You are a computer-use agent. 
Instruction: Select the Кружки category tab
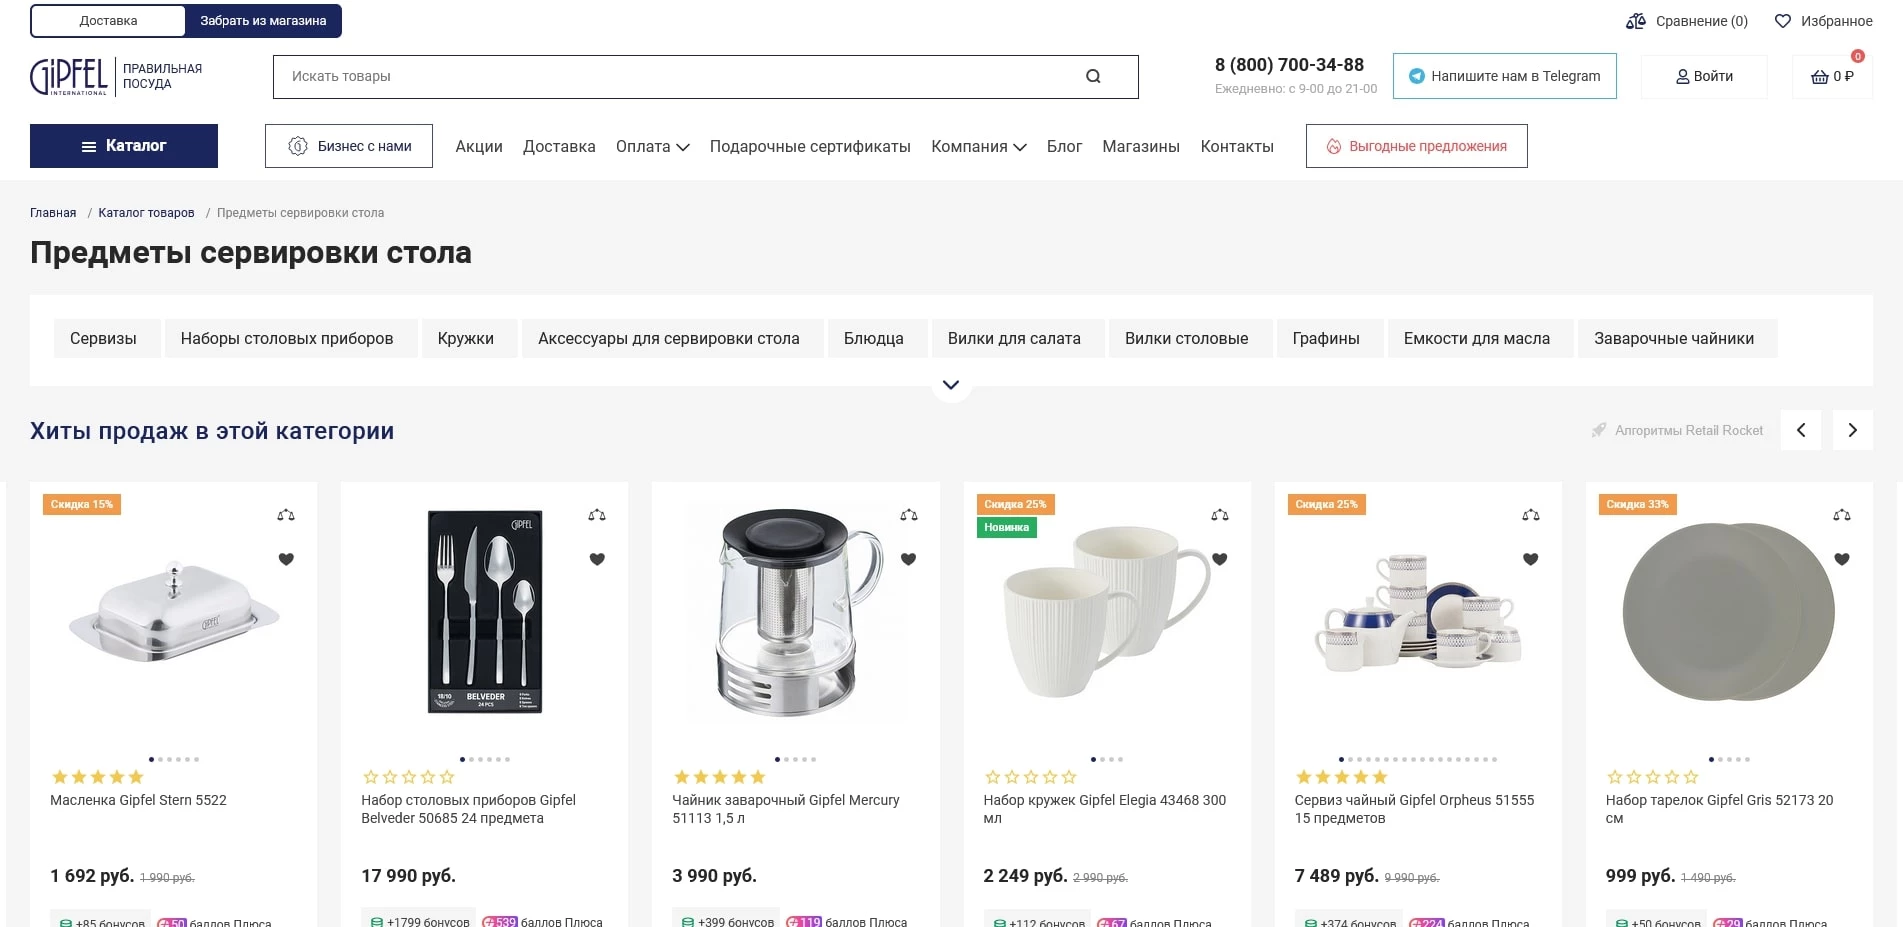(x=465, y=338)
